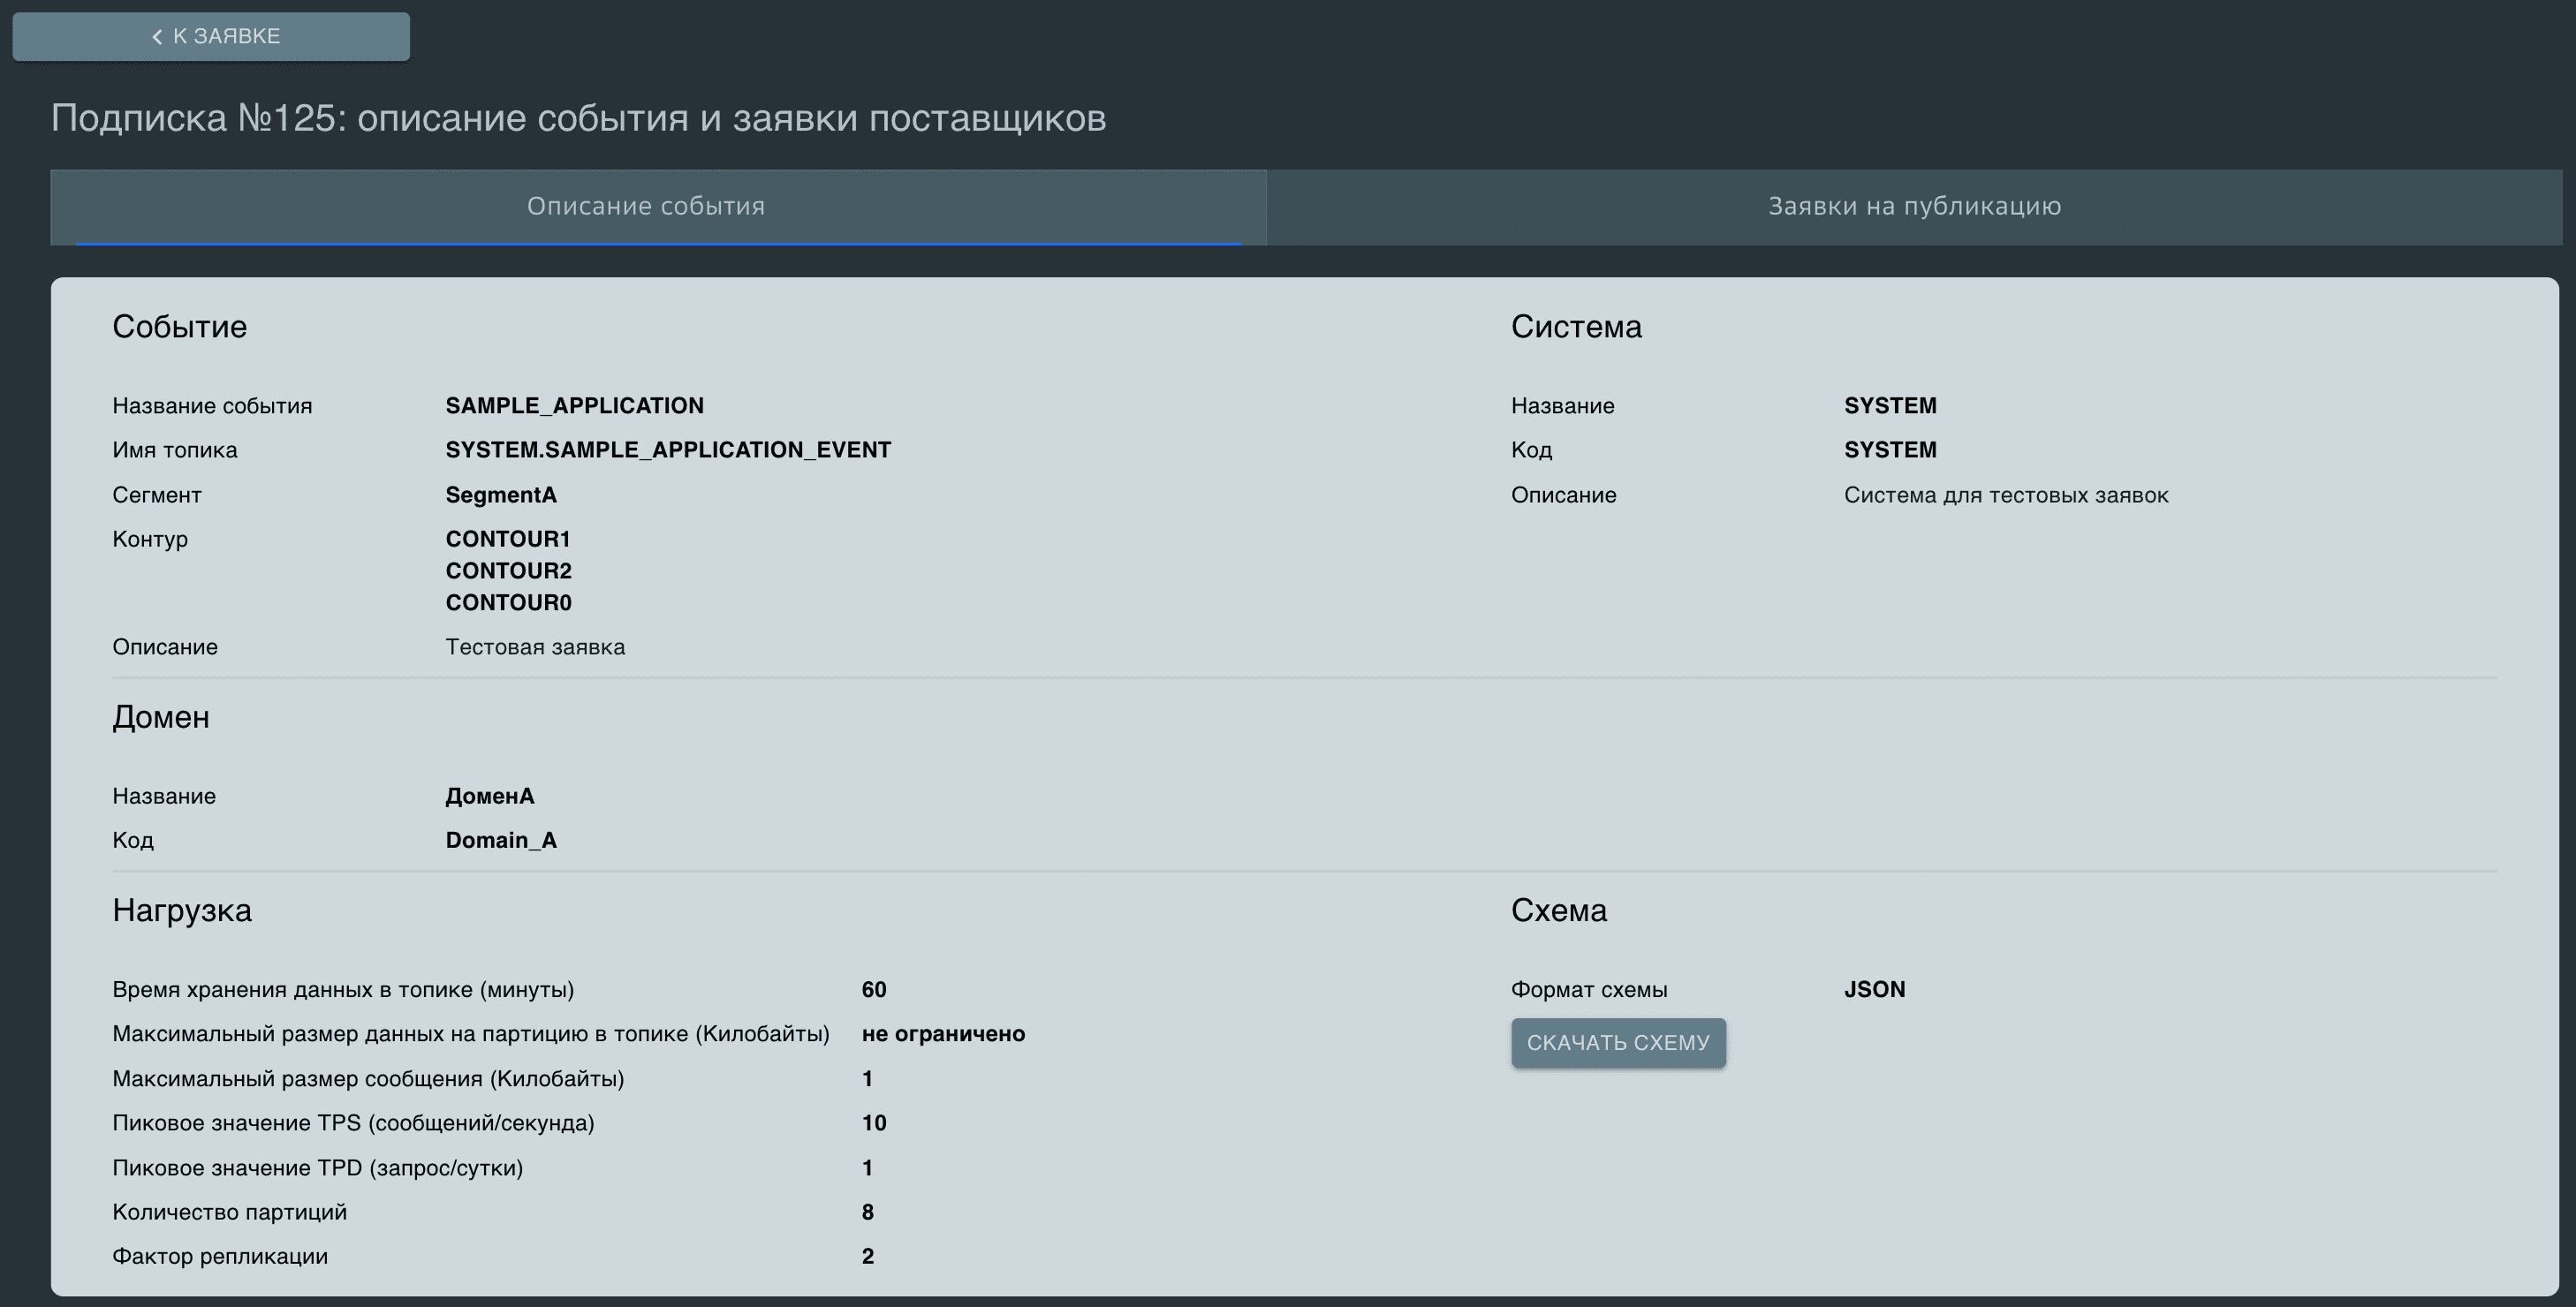The width and height of the screenshot is (2576, 1307).
Task: Click event name SAMPLE_APPLICATION value
Action: pos(574,406)
